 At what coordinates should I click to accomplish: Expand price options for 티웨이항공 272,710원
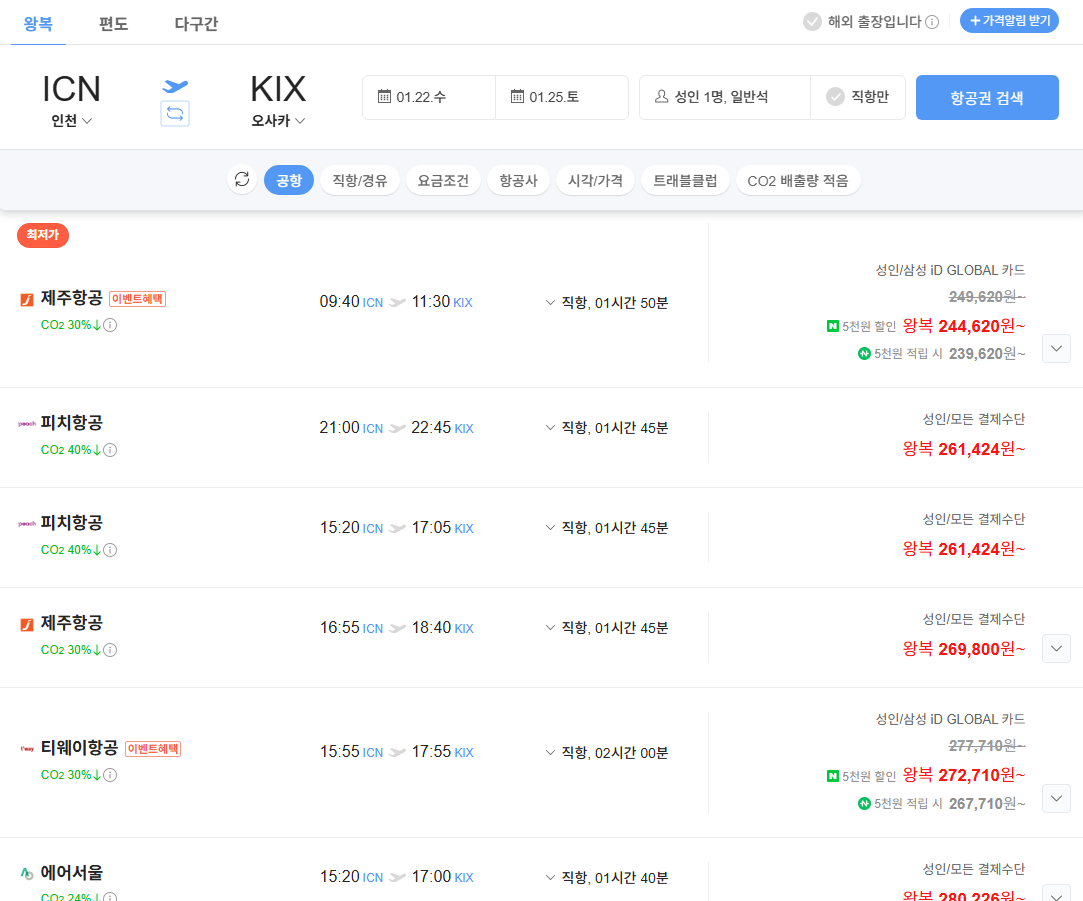[x=1056, y=798]
